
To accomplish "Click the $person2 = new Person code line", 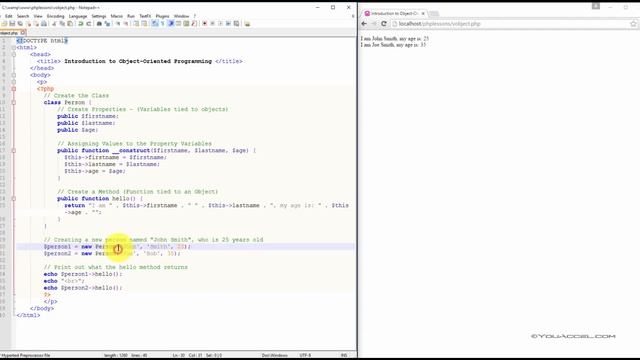I will 112,253.
